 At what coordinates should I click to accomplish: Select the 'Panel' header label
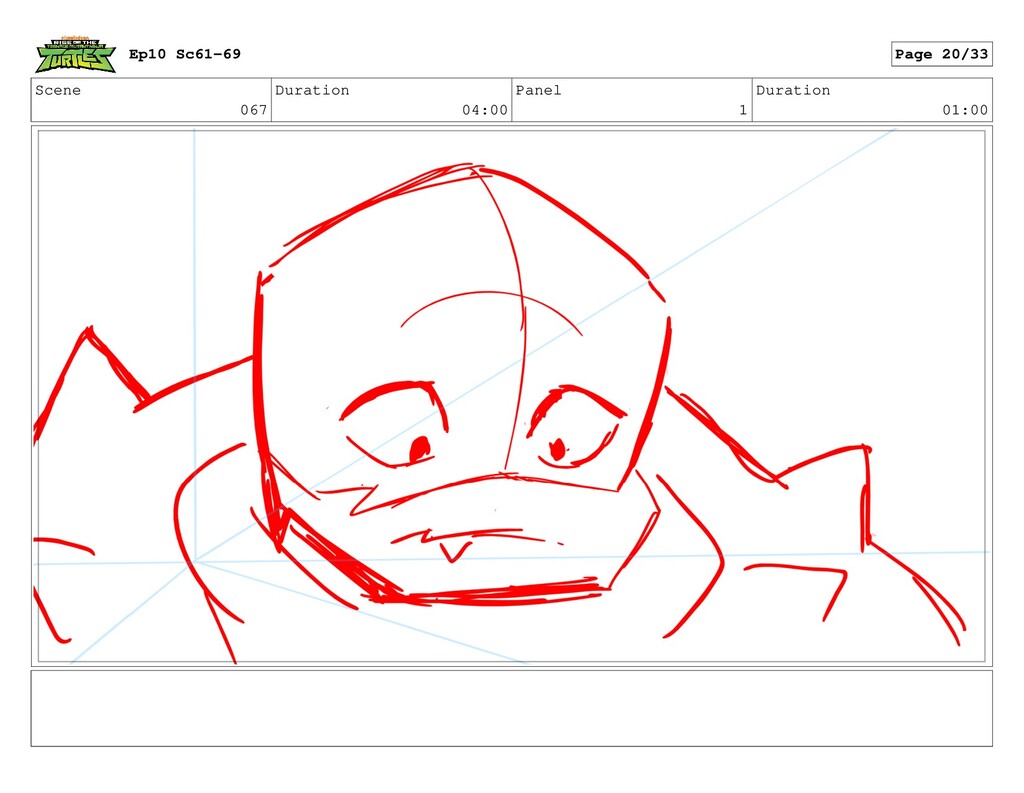click(x=538, y=90)
